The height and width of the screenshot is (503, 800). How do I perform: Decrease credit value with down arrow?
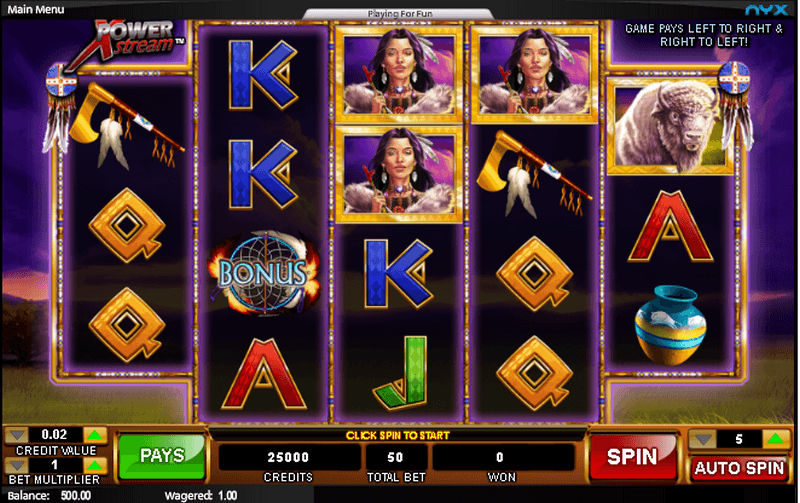coord(16,435)
